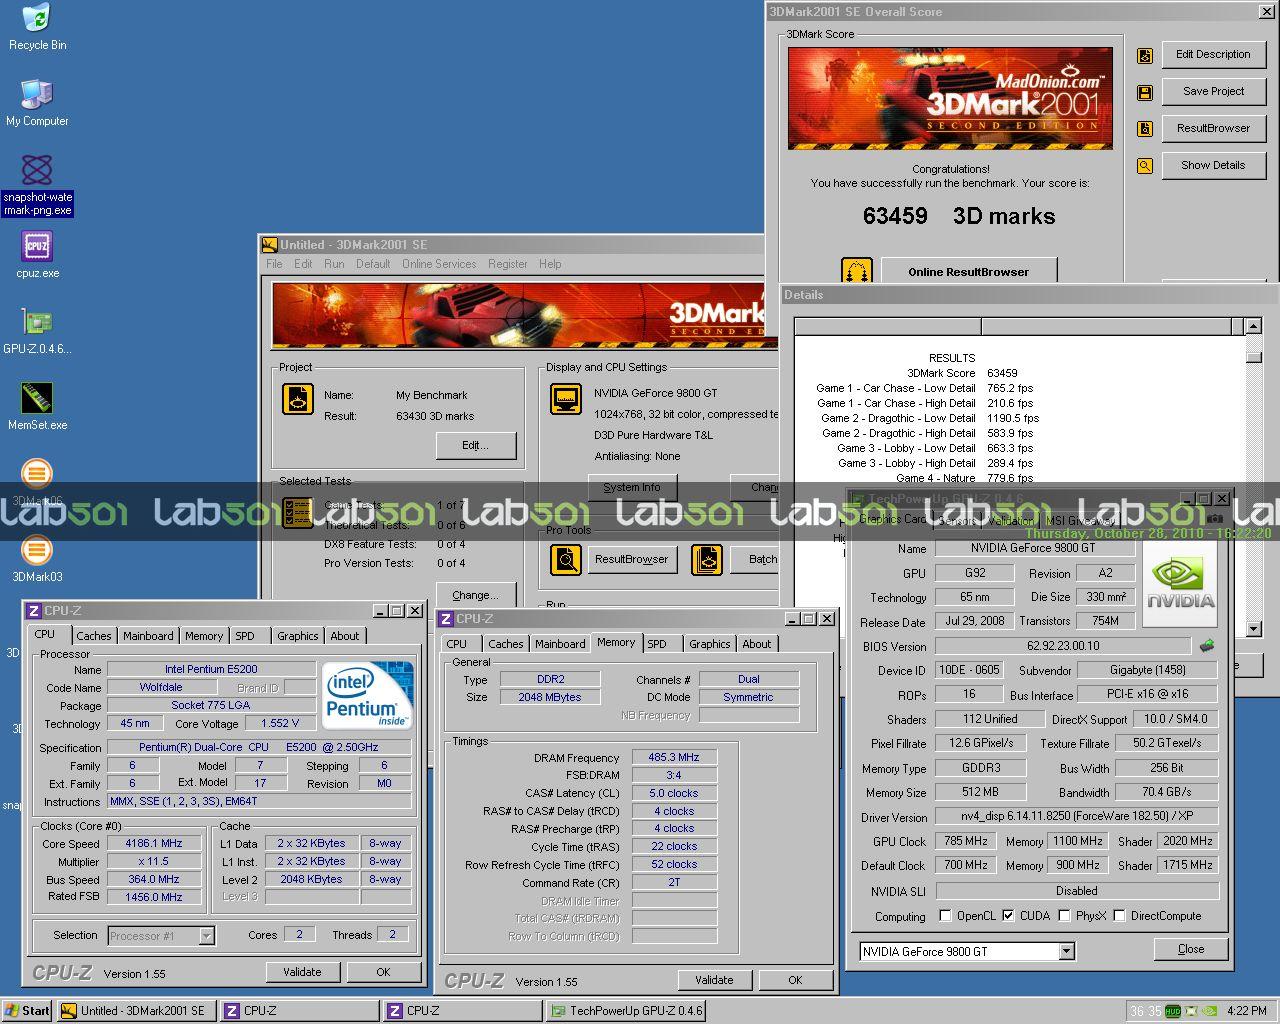Click the GPU-Z BIOS save chip icon
Image resolution: width=1280 pixels, height=1024 pixels.
[1207, 646]
